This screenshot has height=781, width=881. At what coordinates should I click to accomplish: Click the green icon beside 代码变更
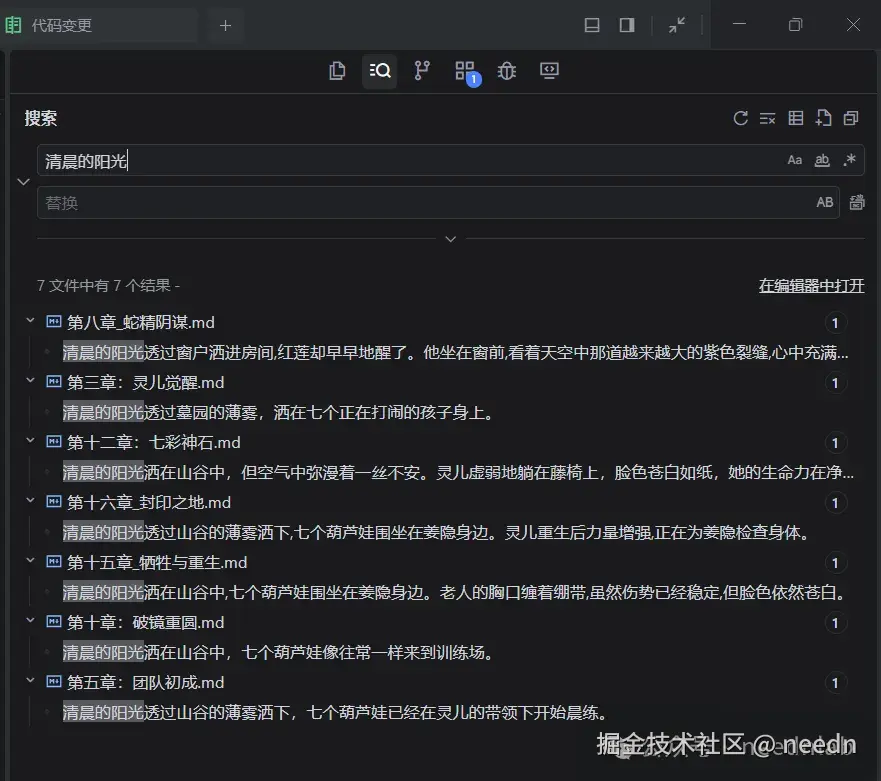[12, 25]
